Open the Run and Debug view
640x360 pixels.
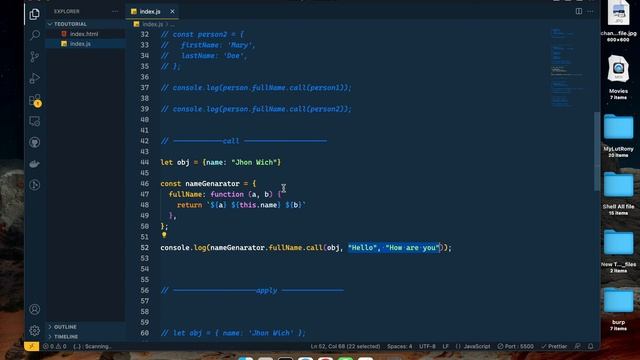35,78
